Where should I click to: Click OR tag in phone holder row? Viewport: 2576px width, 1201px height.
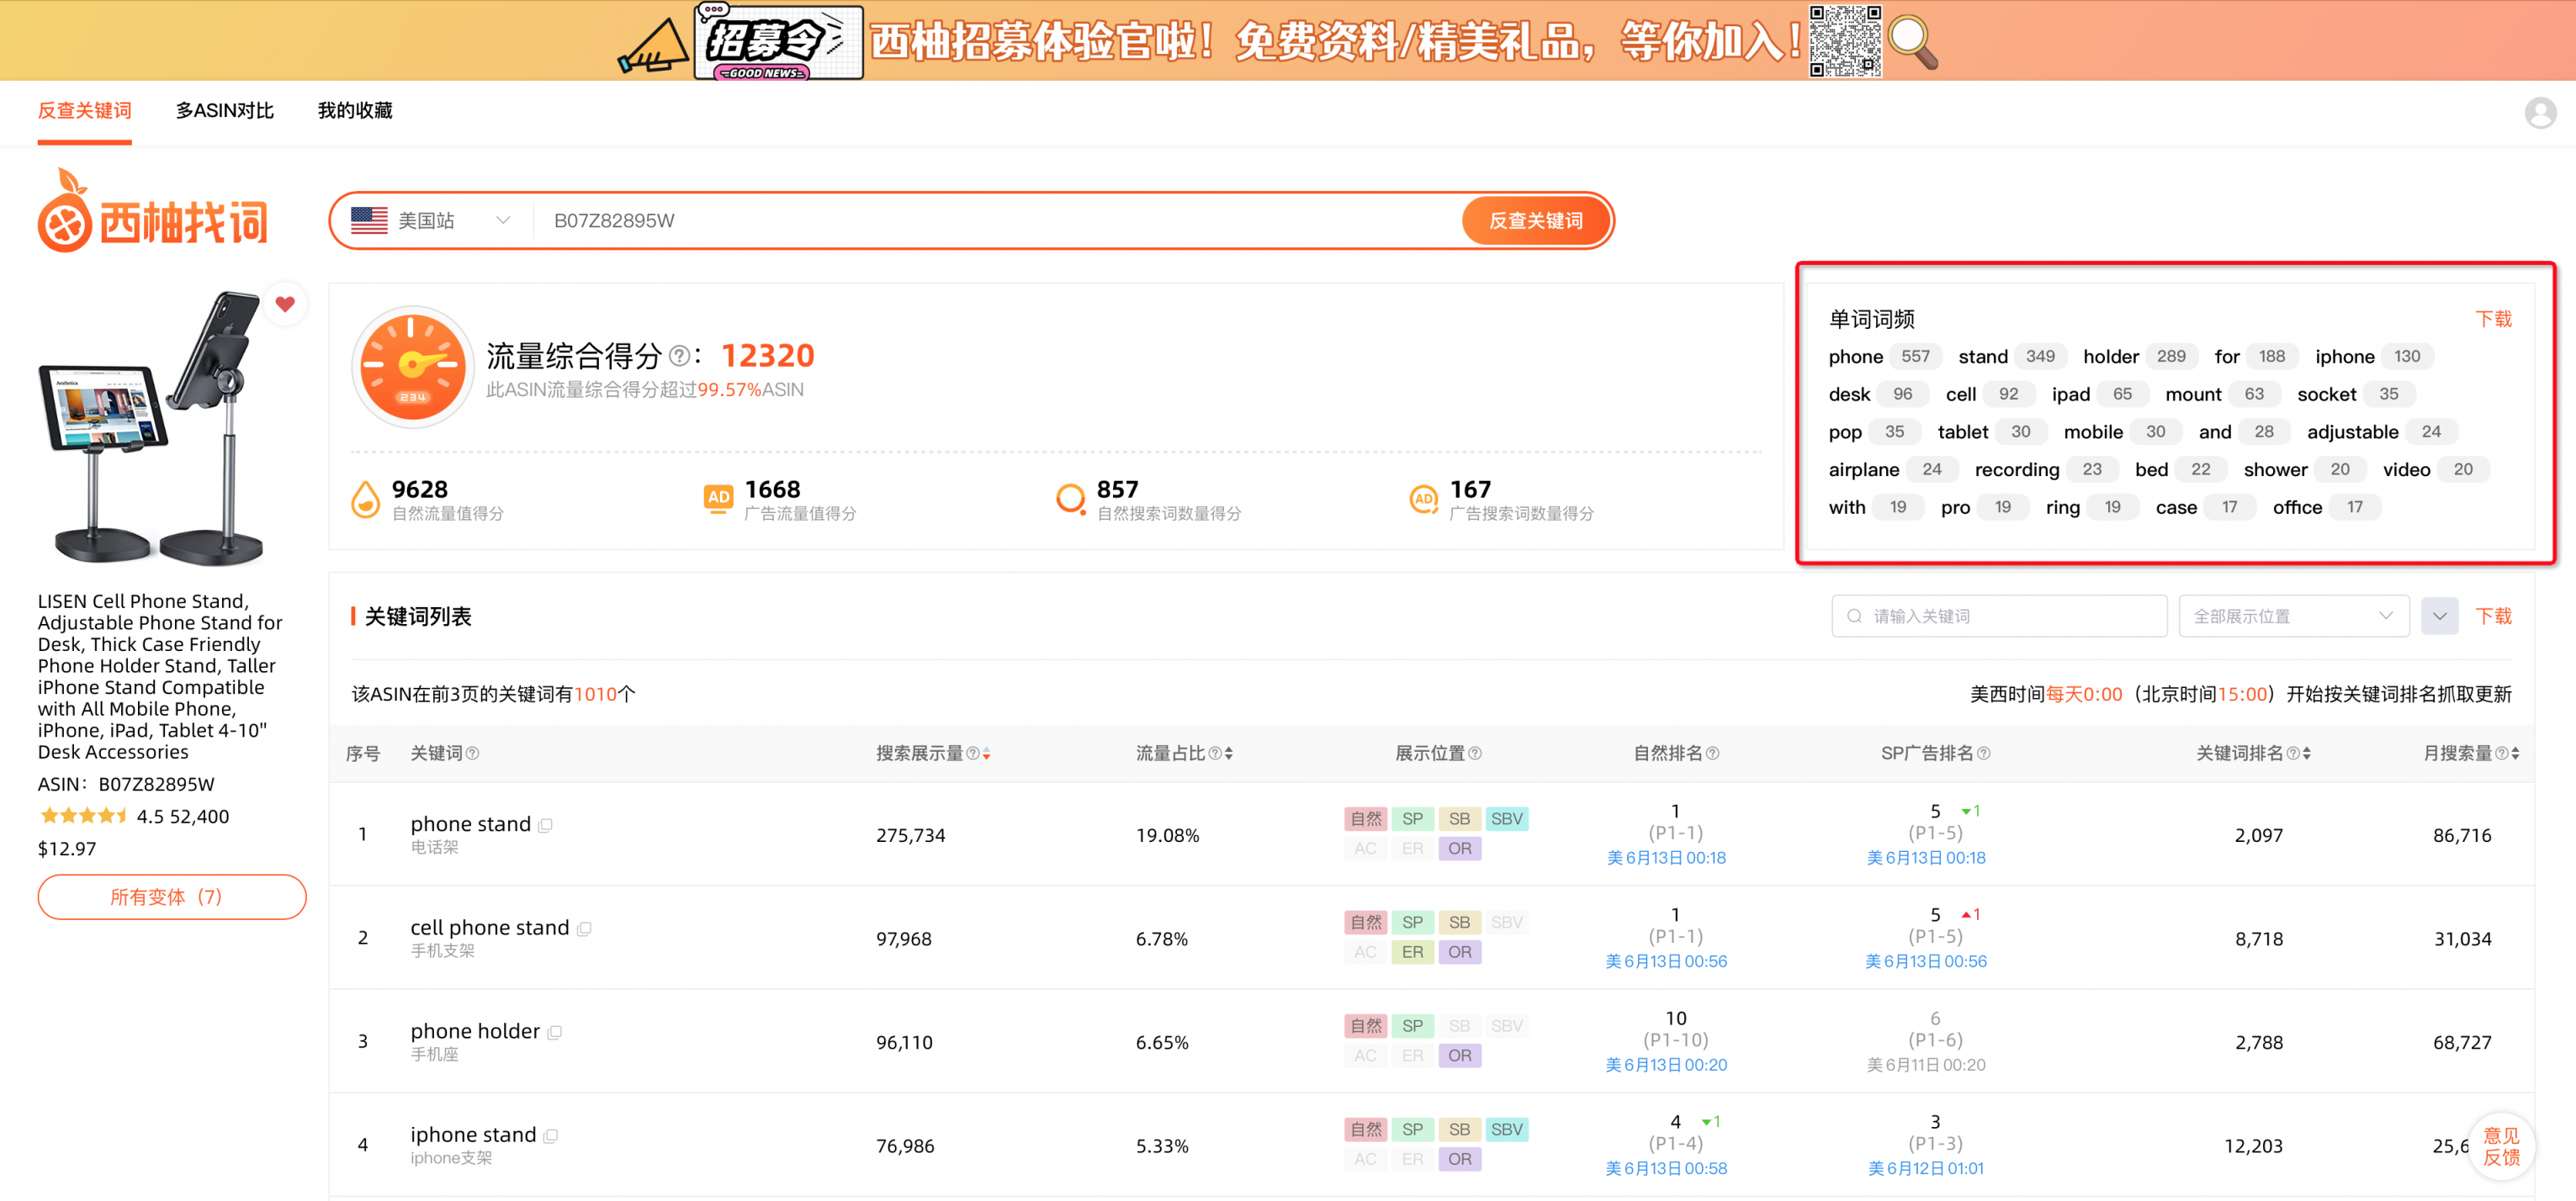click(1459, 1056)
